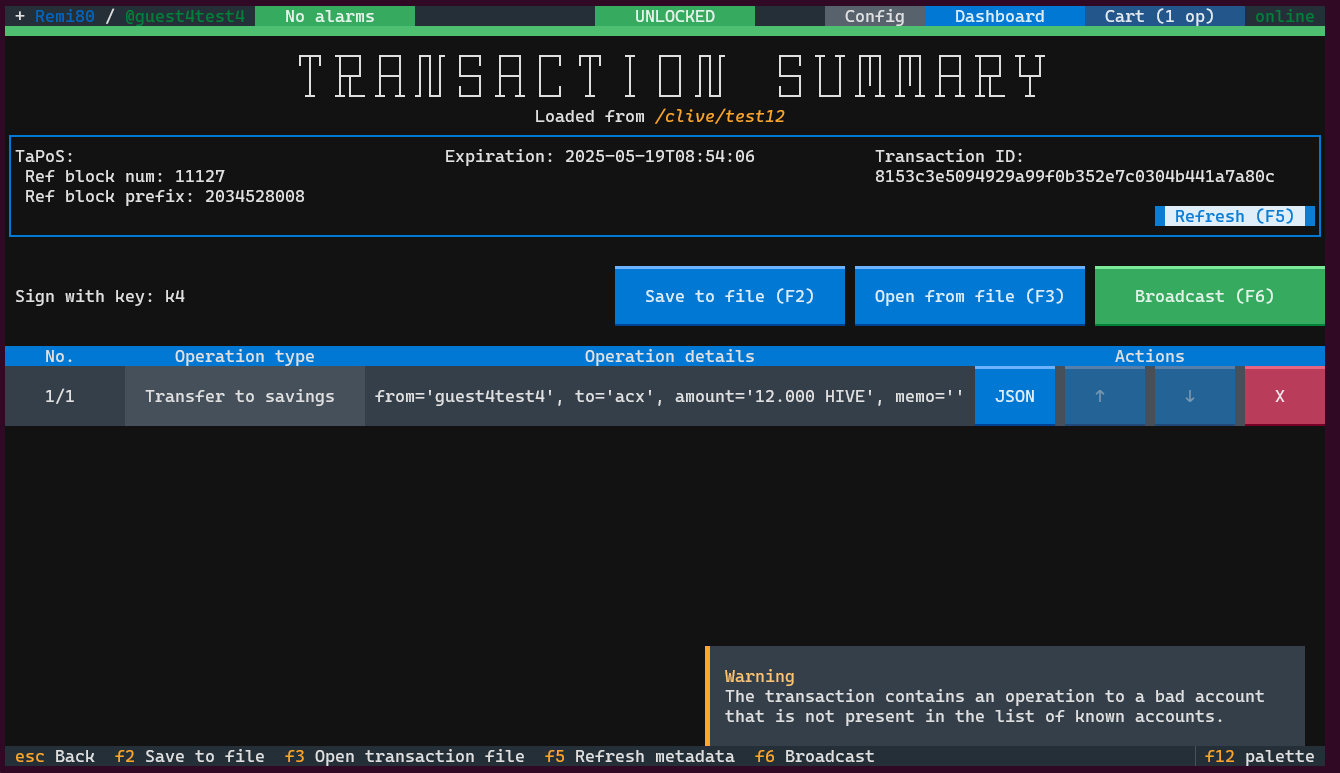The image size is (1340, 773).
Task: Click the operation details text cell
Action: pyautogui.click(x=670, y=396)
